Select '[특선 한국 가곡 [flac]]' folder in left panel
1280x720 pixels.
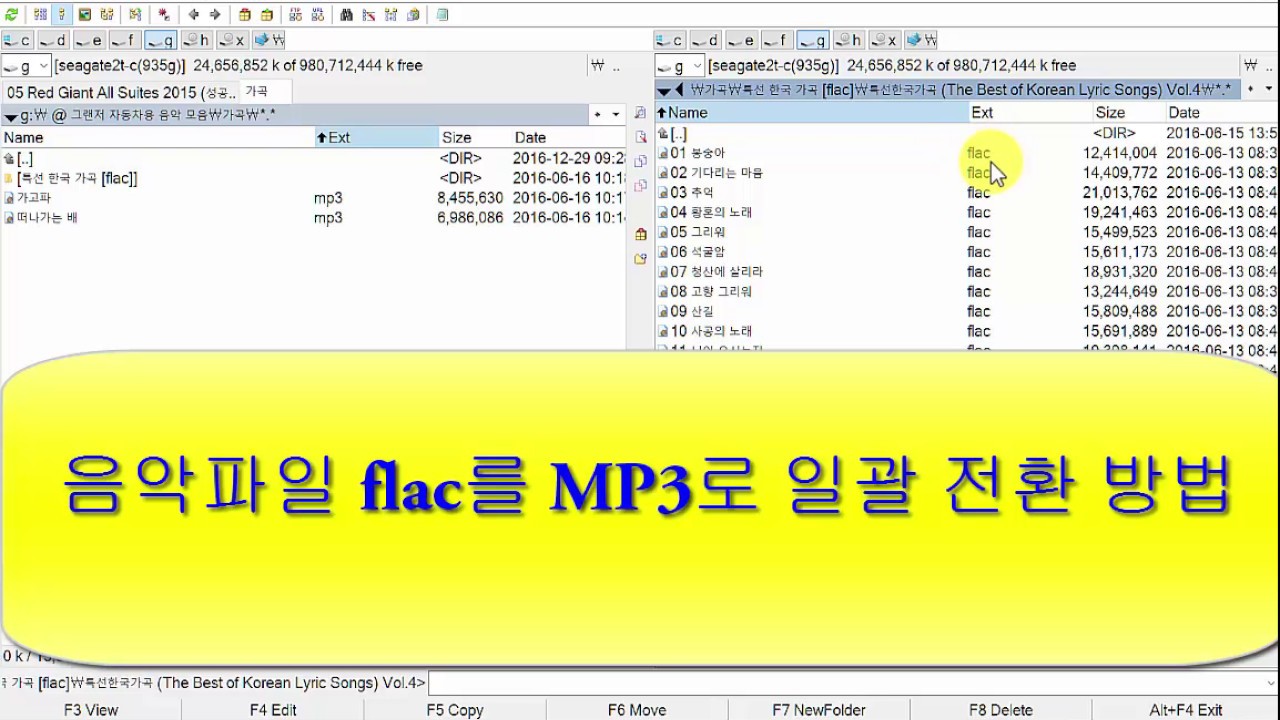[312, 178]
